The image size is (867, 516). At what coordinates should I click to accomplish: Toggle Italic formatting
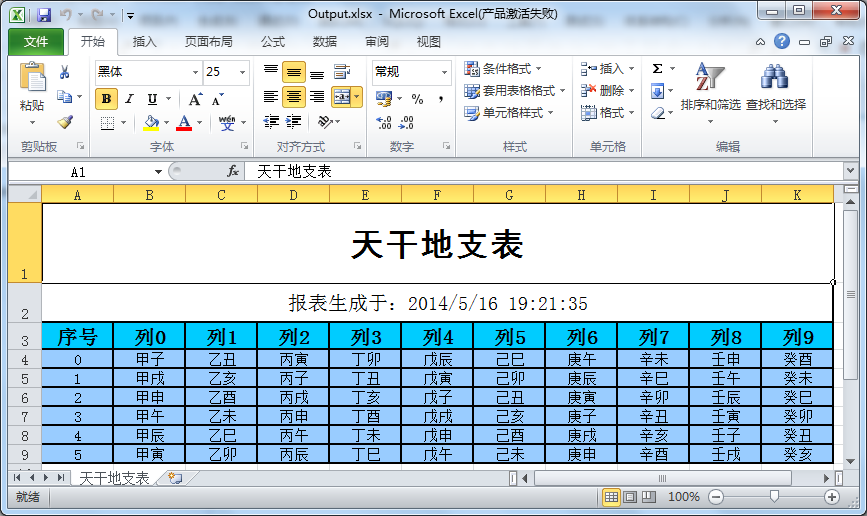[129, 99]
